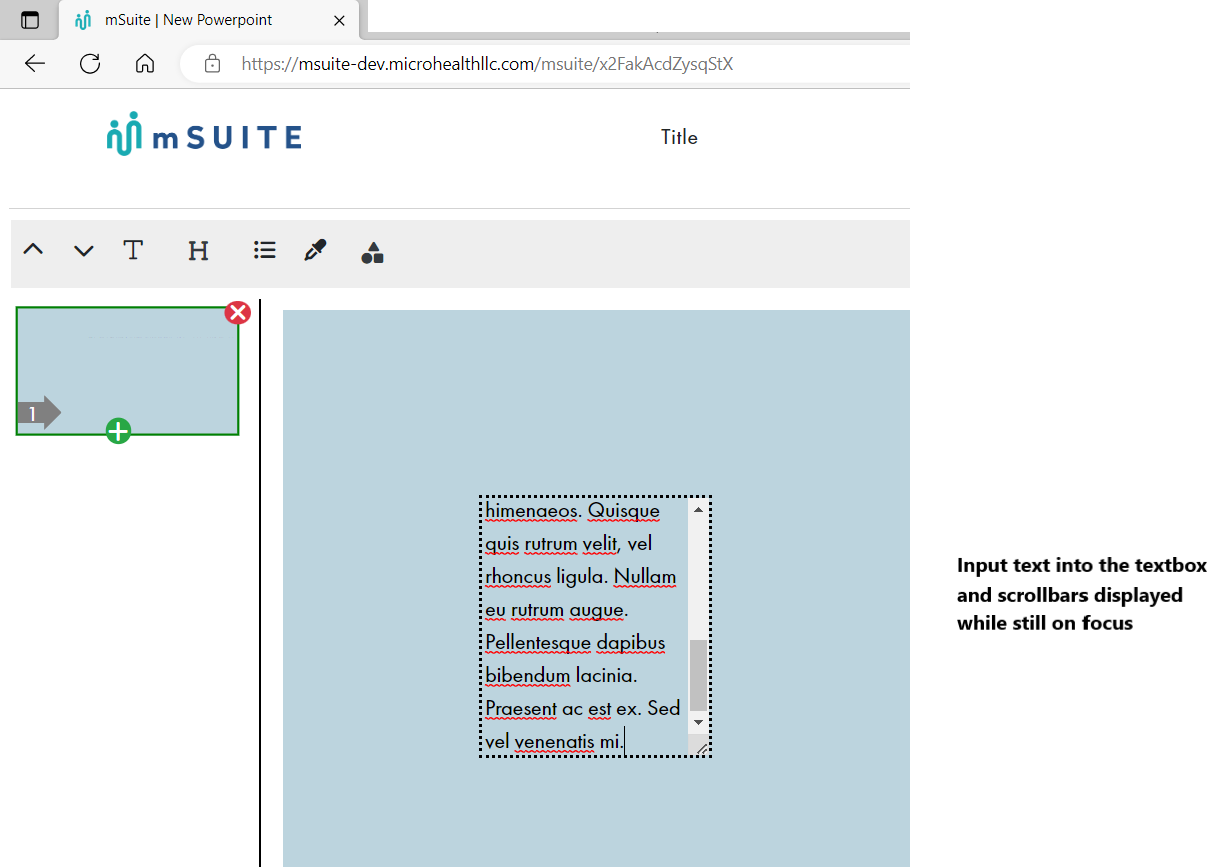
Task: Refresh the current page
Action: [x=89, y=63]
